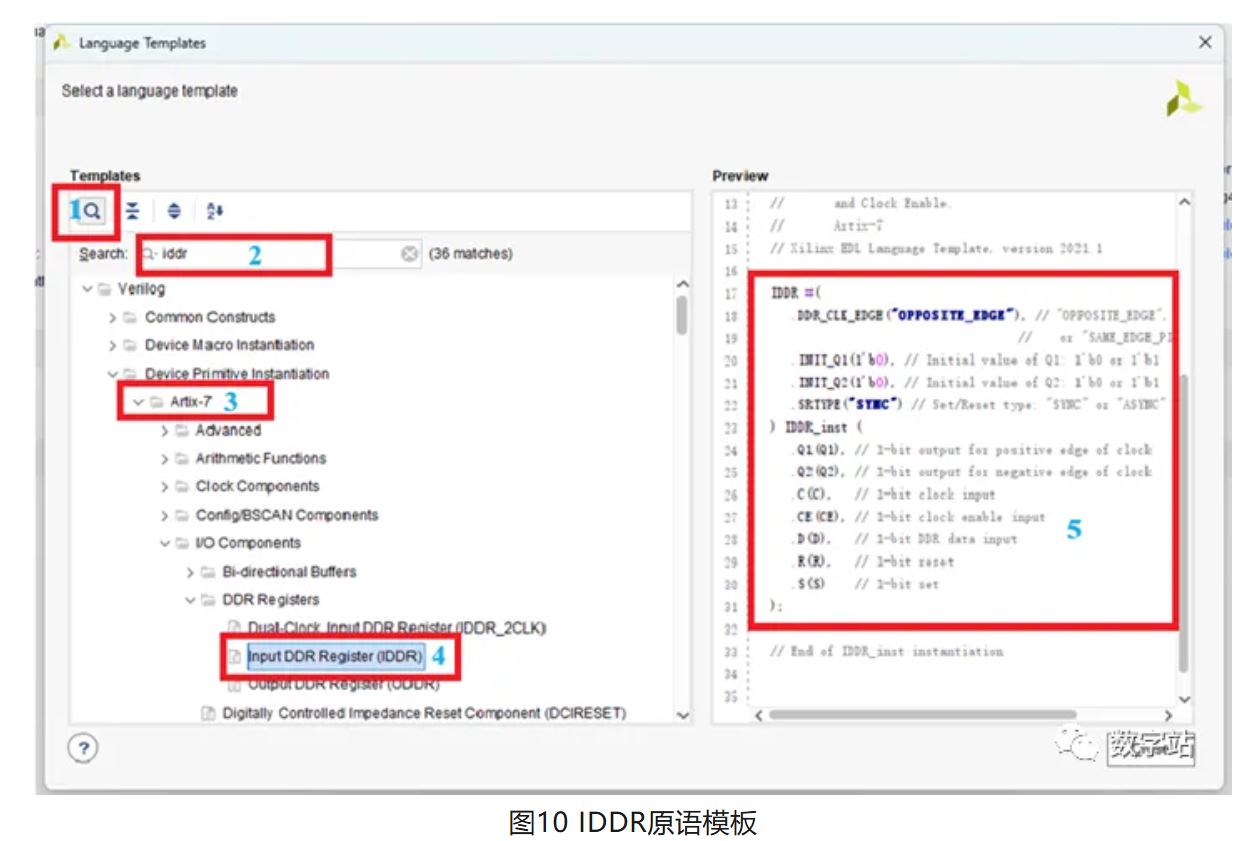Select the Verilog tree label

click(x=141, y=289)
